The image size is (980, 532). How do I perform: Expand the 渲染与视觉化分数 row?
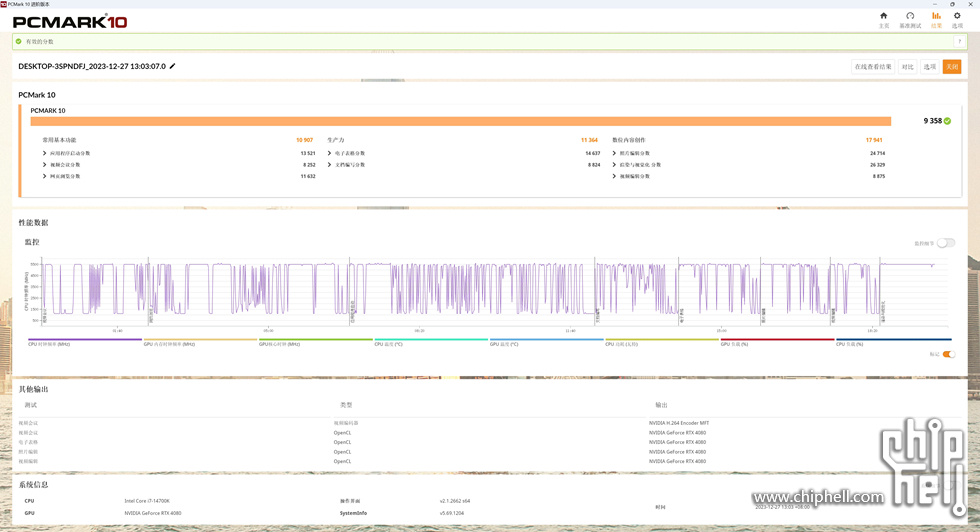point(614,164)
